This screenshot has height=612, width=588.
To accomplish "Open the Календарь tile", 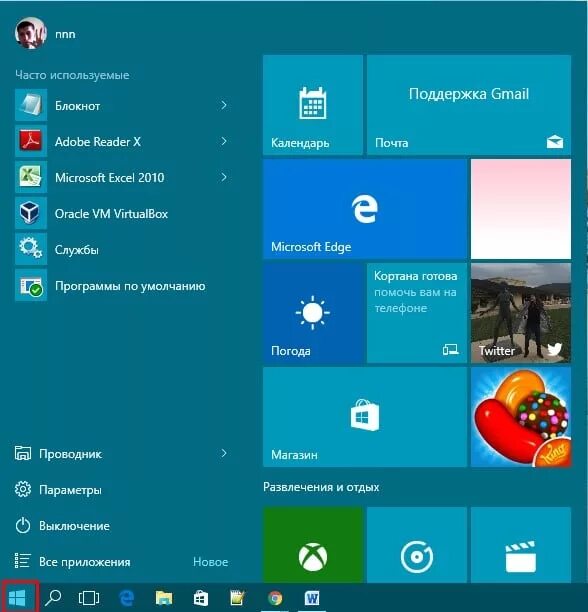I will pyautogui.click(x=313, y=105).
